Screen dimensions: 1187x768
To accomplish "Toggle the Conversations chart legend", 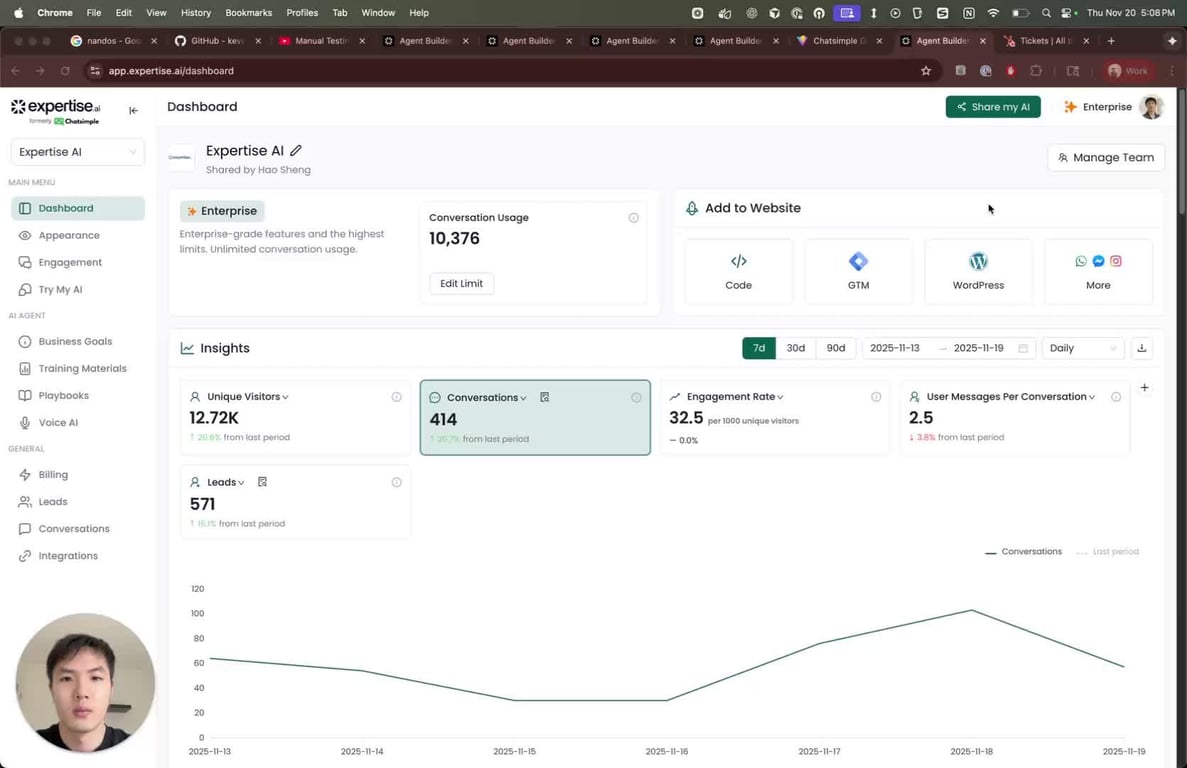I will pyautogui.click(x=1023, y=552).
